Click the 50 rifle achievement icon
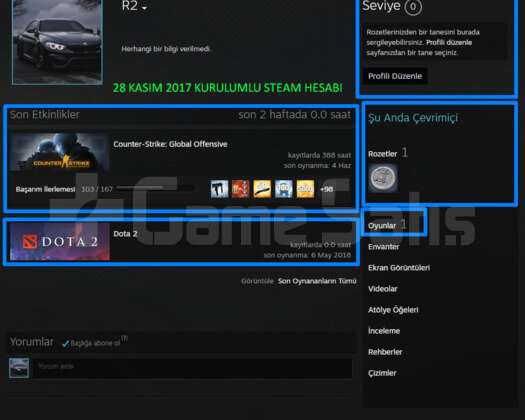Screen dimensions: 525x420 [x=262, y=189]
